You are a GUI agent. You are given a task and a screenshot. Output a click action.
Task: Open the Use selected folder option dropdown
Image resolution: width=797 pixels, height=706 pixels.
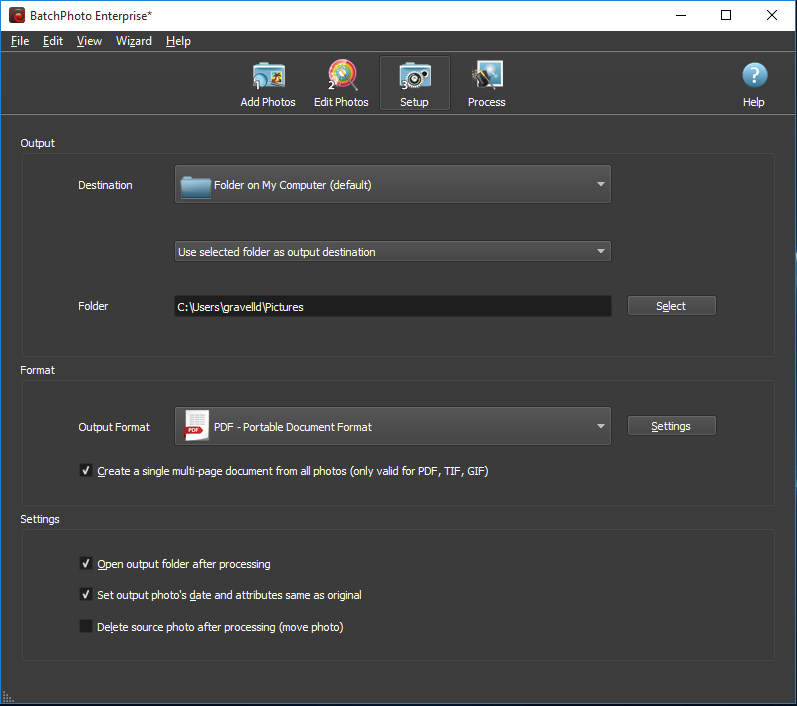(393, 252)
